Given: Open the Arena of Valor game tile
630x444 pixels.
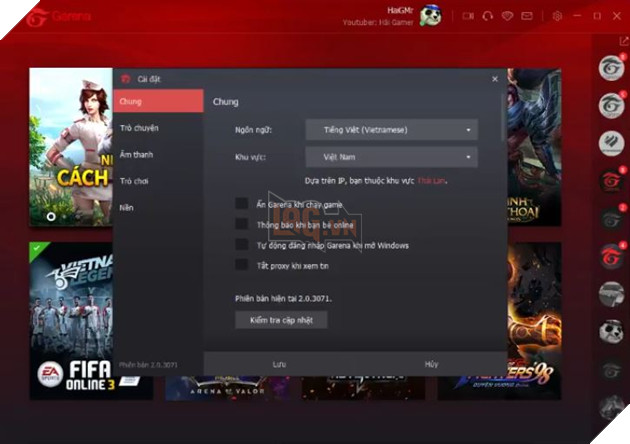Looking at the screenshot, I should (x=227, y=388).
